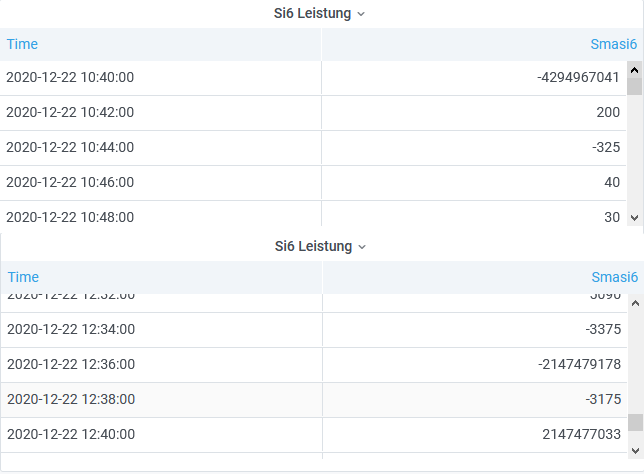Image resolution: width=644 pixels, height=474 pixels.
Task: Sort top table by Smasi6 column
Action: click(614, 44)
